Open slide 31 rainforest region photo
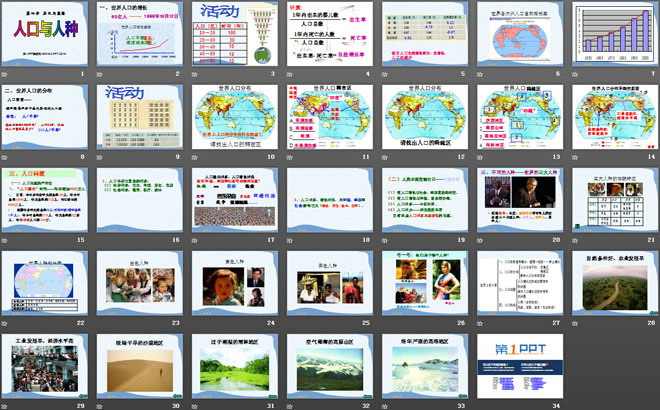This screenshot has height=410, width=660. coord(230,366)
